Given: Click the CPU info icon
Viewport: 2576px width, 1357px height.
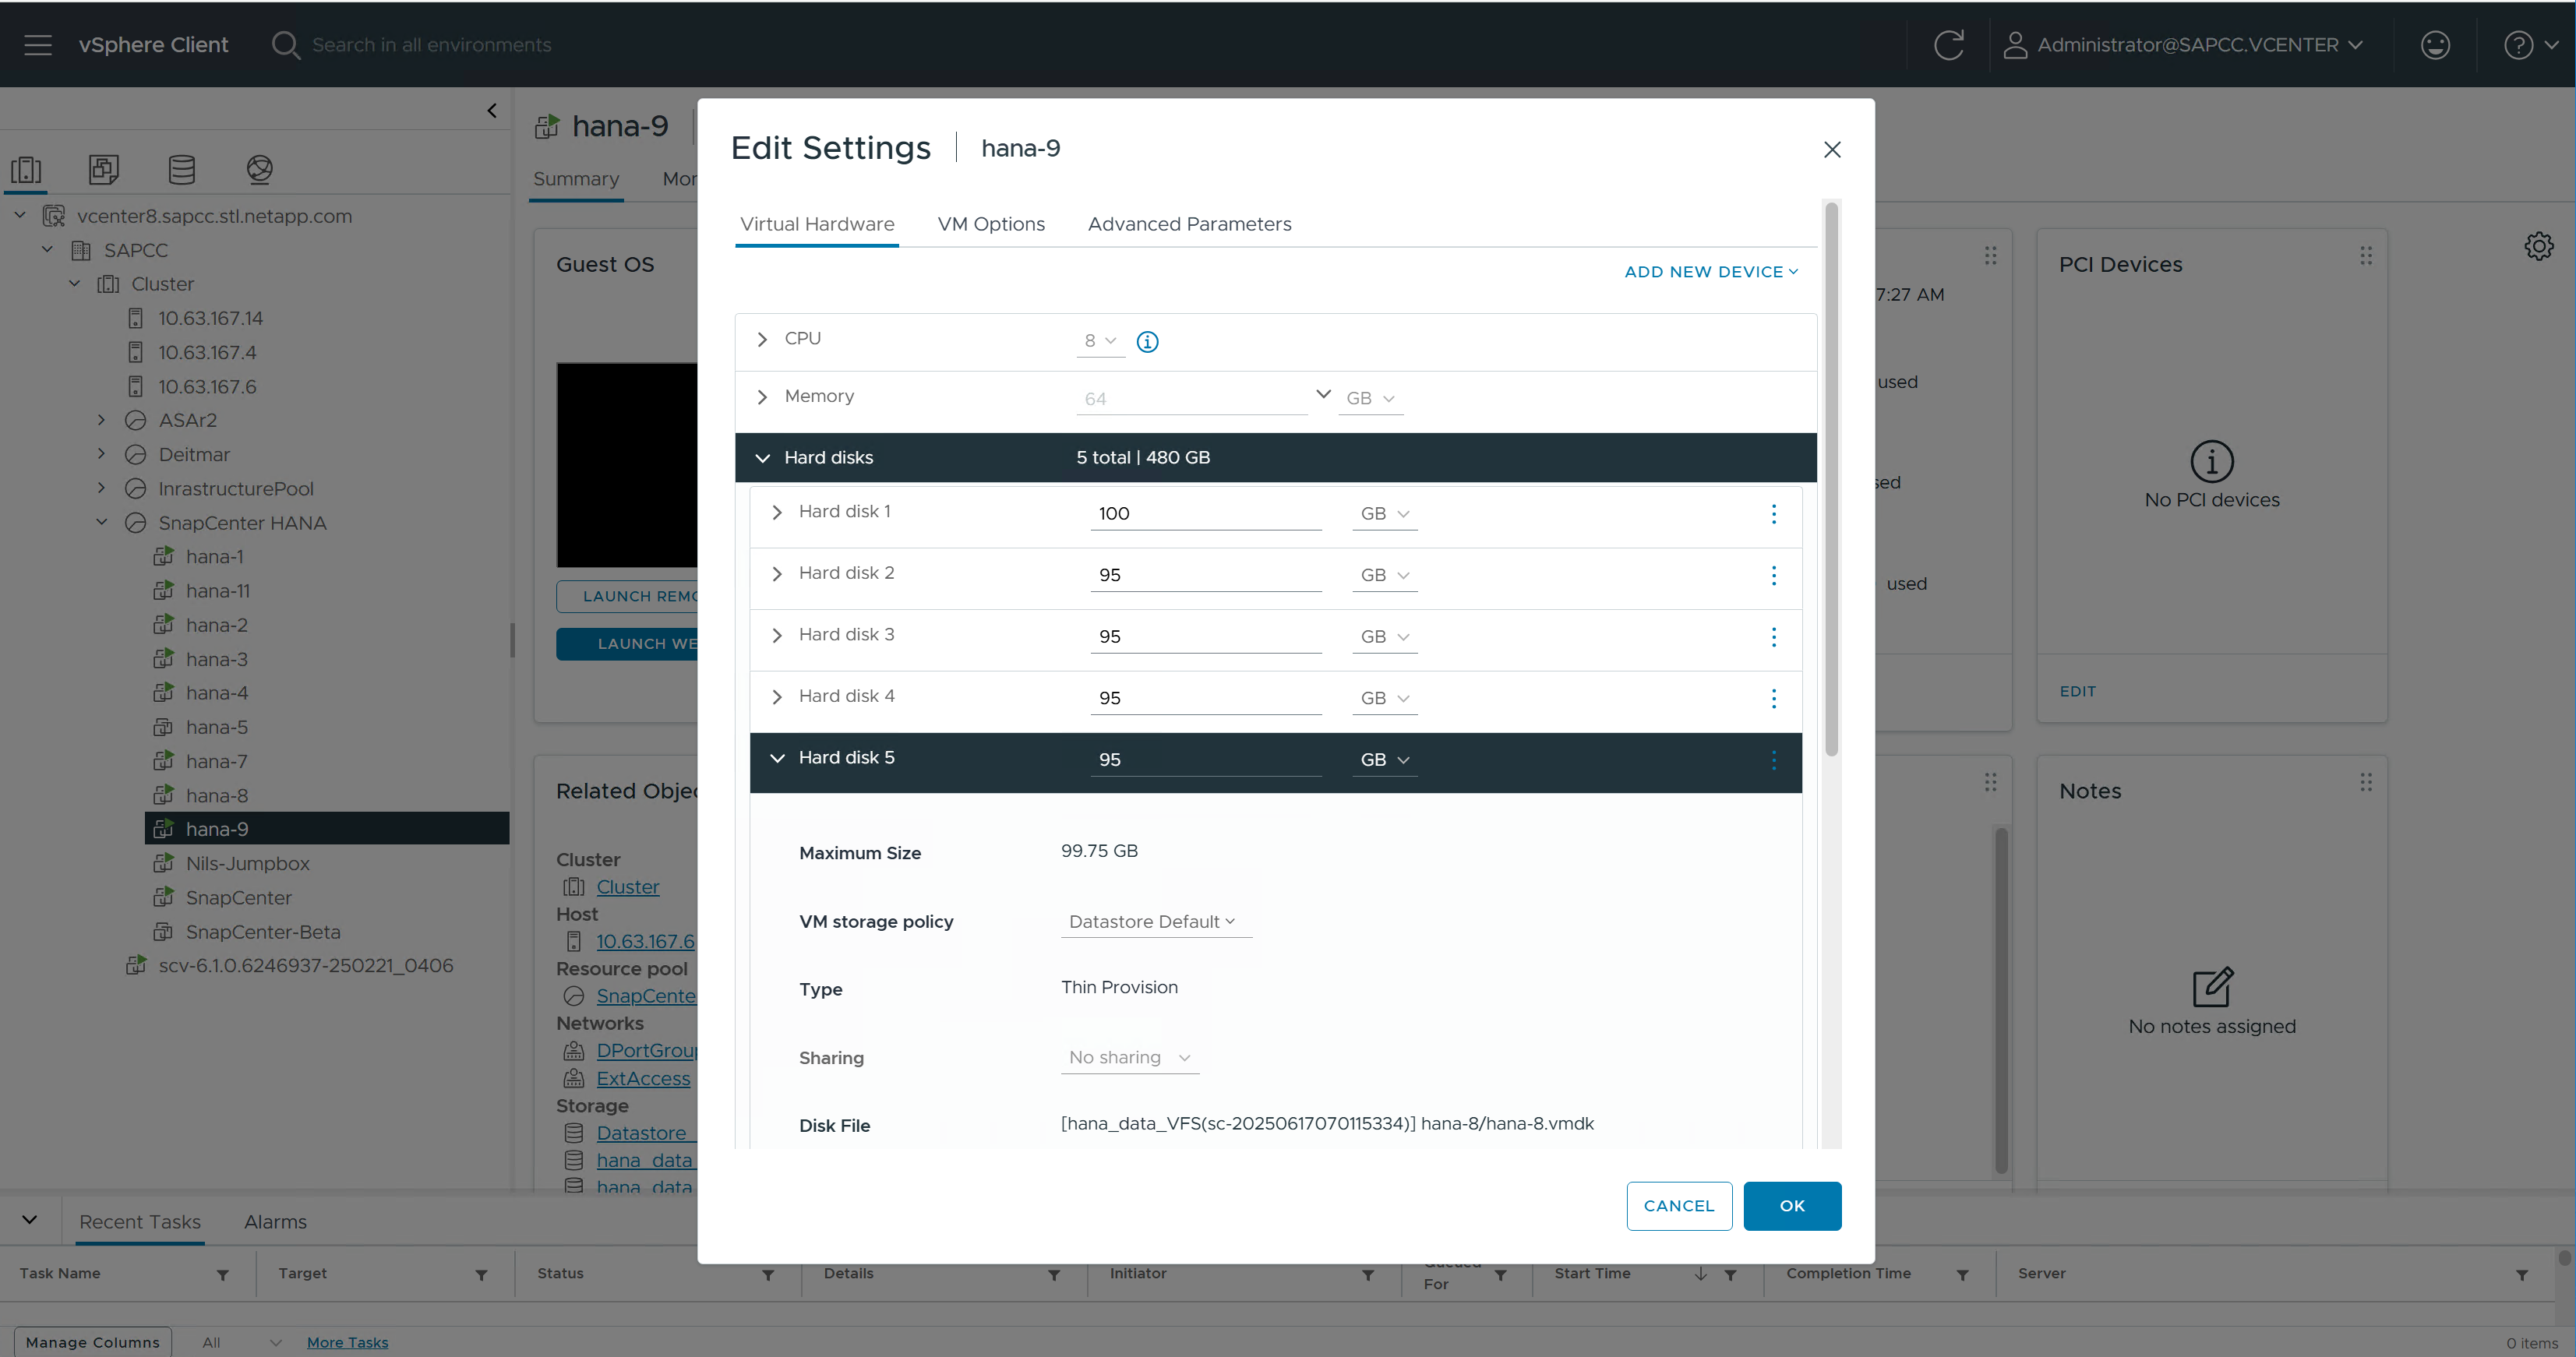Looking at the screenshot, I should (1147, 342).
